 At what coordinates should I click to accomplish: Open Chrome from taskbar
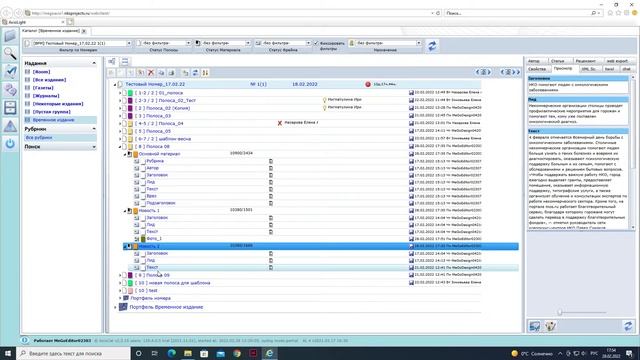pos(237,353)
